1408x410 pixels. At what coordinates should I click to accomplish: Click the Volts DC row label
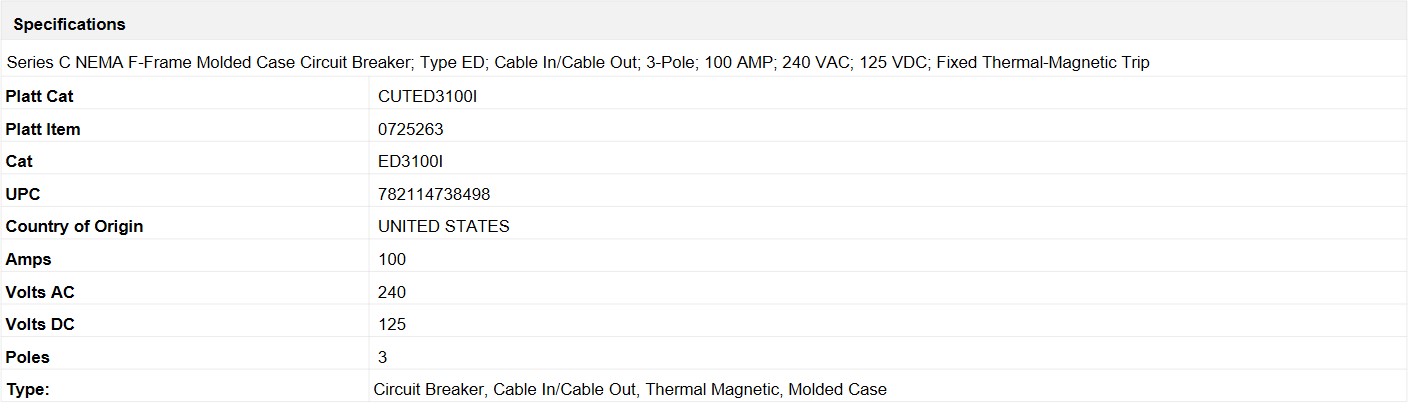pos(40,324)
